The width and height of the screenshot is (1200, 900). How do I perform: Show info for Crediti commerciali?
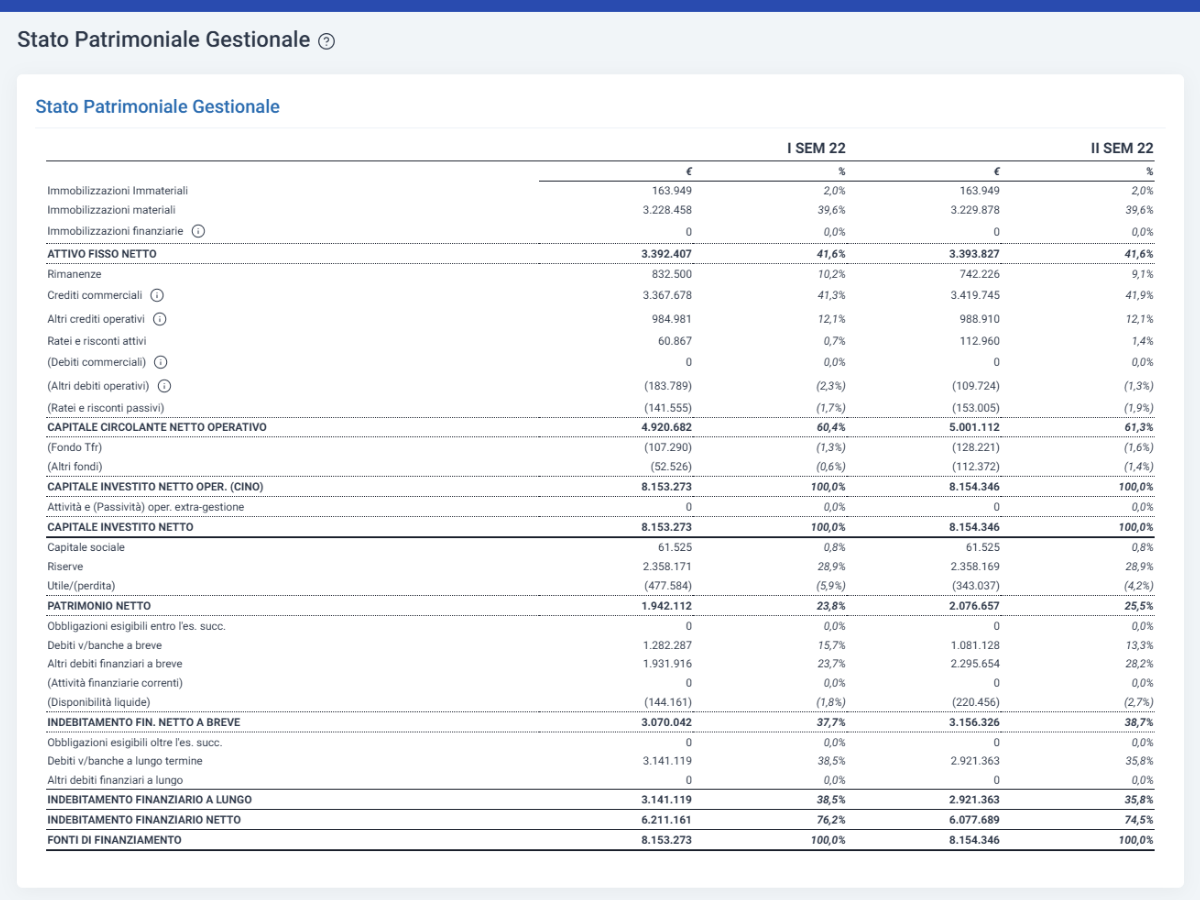click(x=157, y=295)
